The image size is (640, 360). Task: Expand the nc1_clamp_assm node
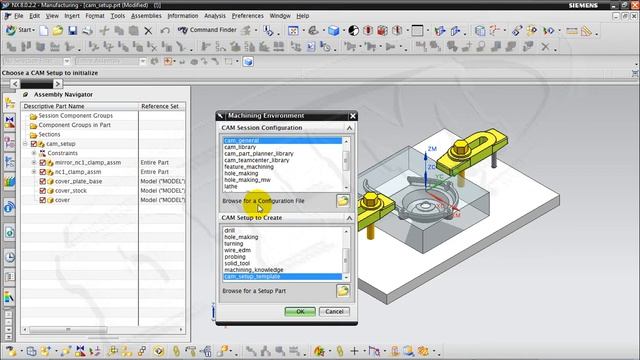[34, 172]
